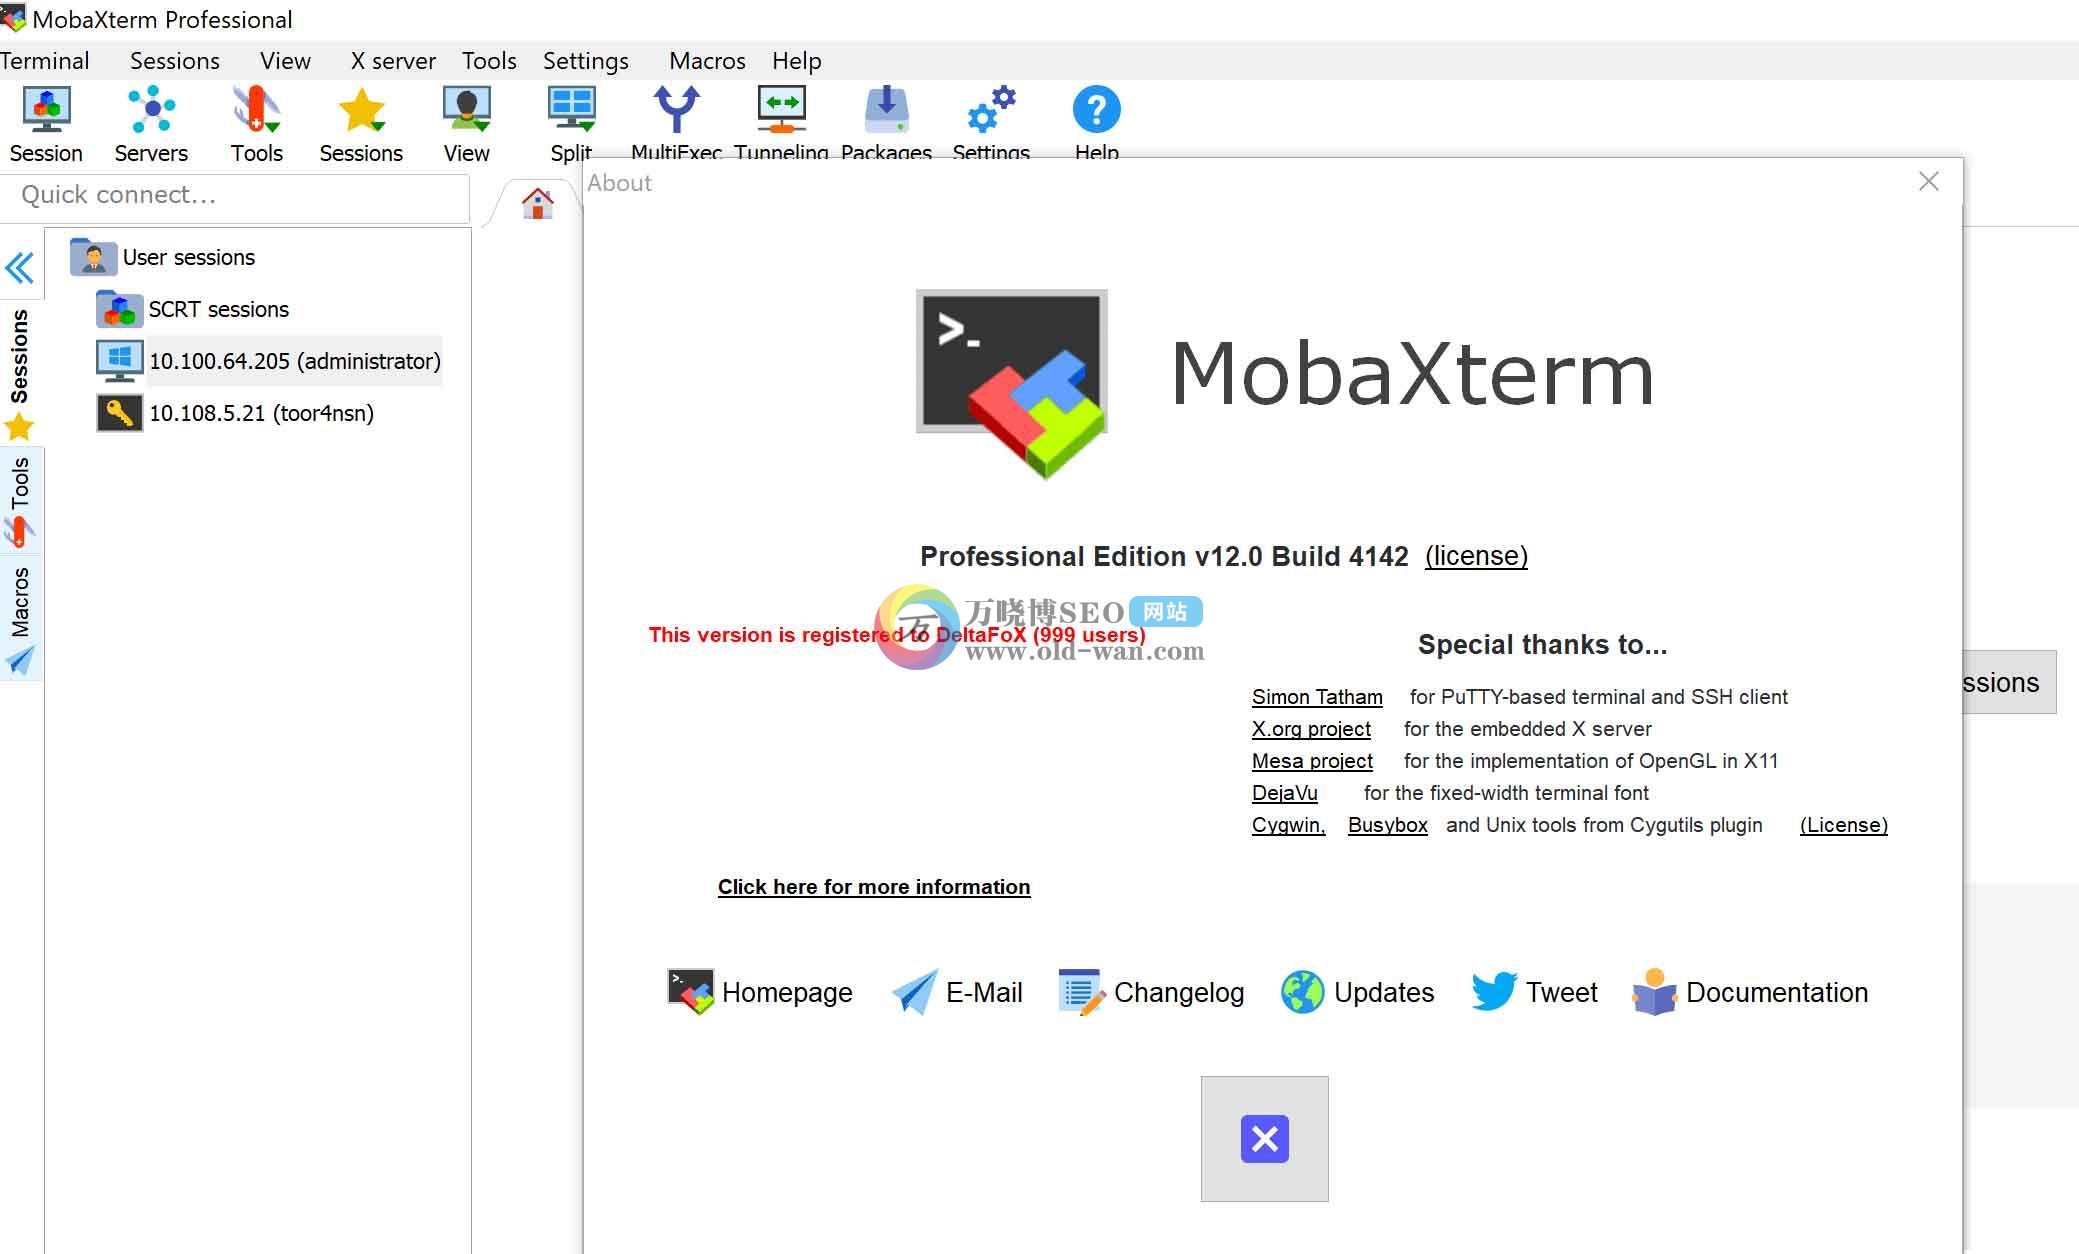Open the Terminal menu

point(45,61)
